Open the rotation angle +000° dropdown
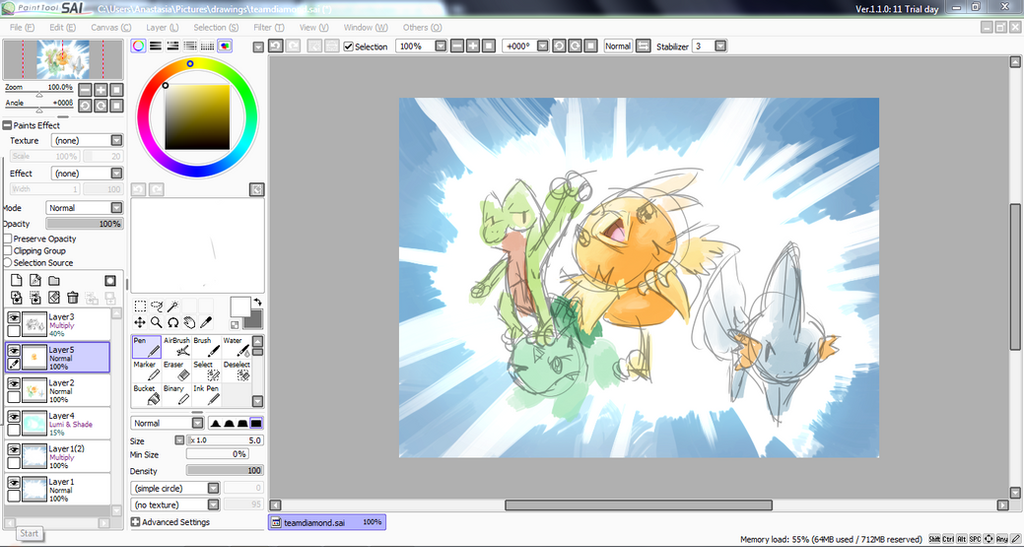 (x=526, y=46)
